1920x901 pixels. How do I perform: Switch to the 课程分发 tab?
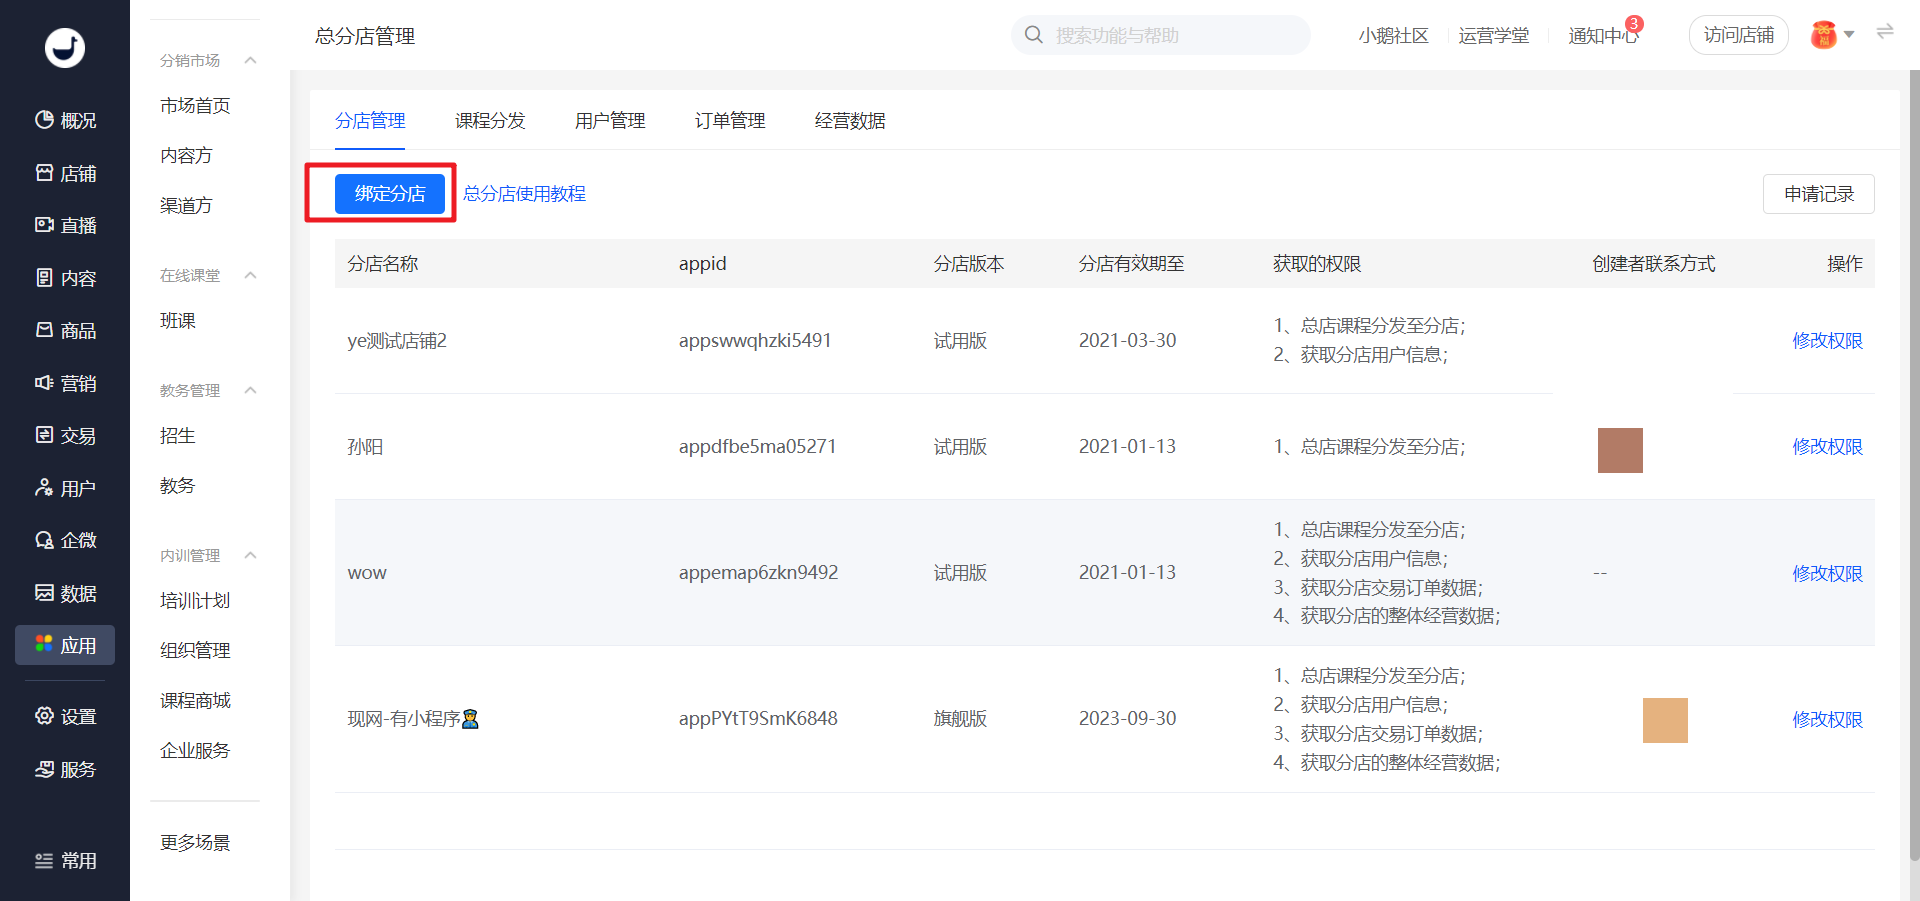pyautogui.click(x=490, y=121)
